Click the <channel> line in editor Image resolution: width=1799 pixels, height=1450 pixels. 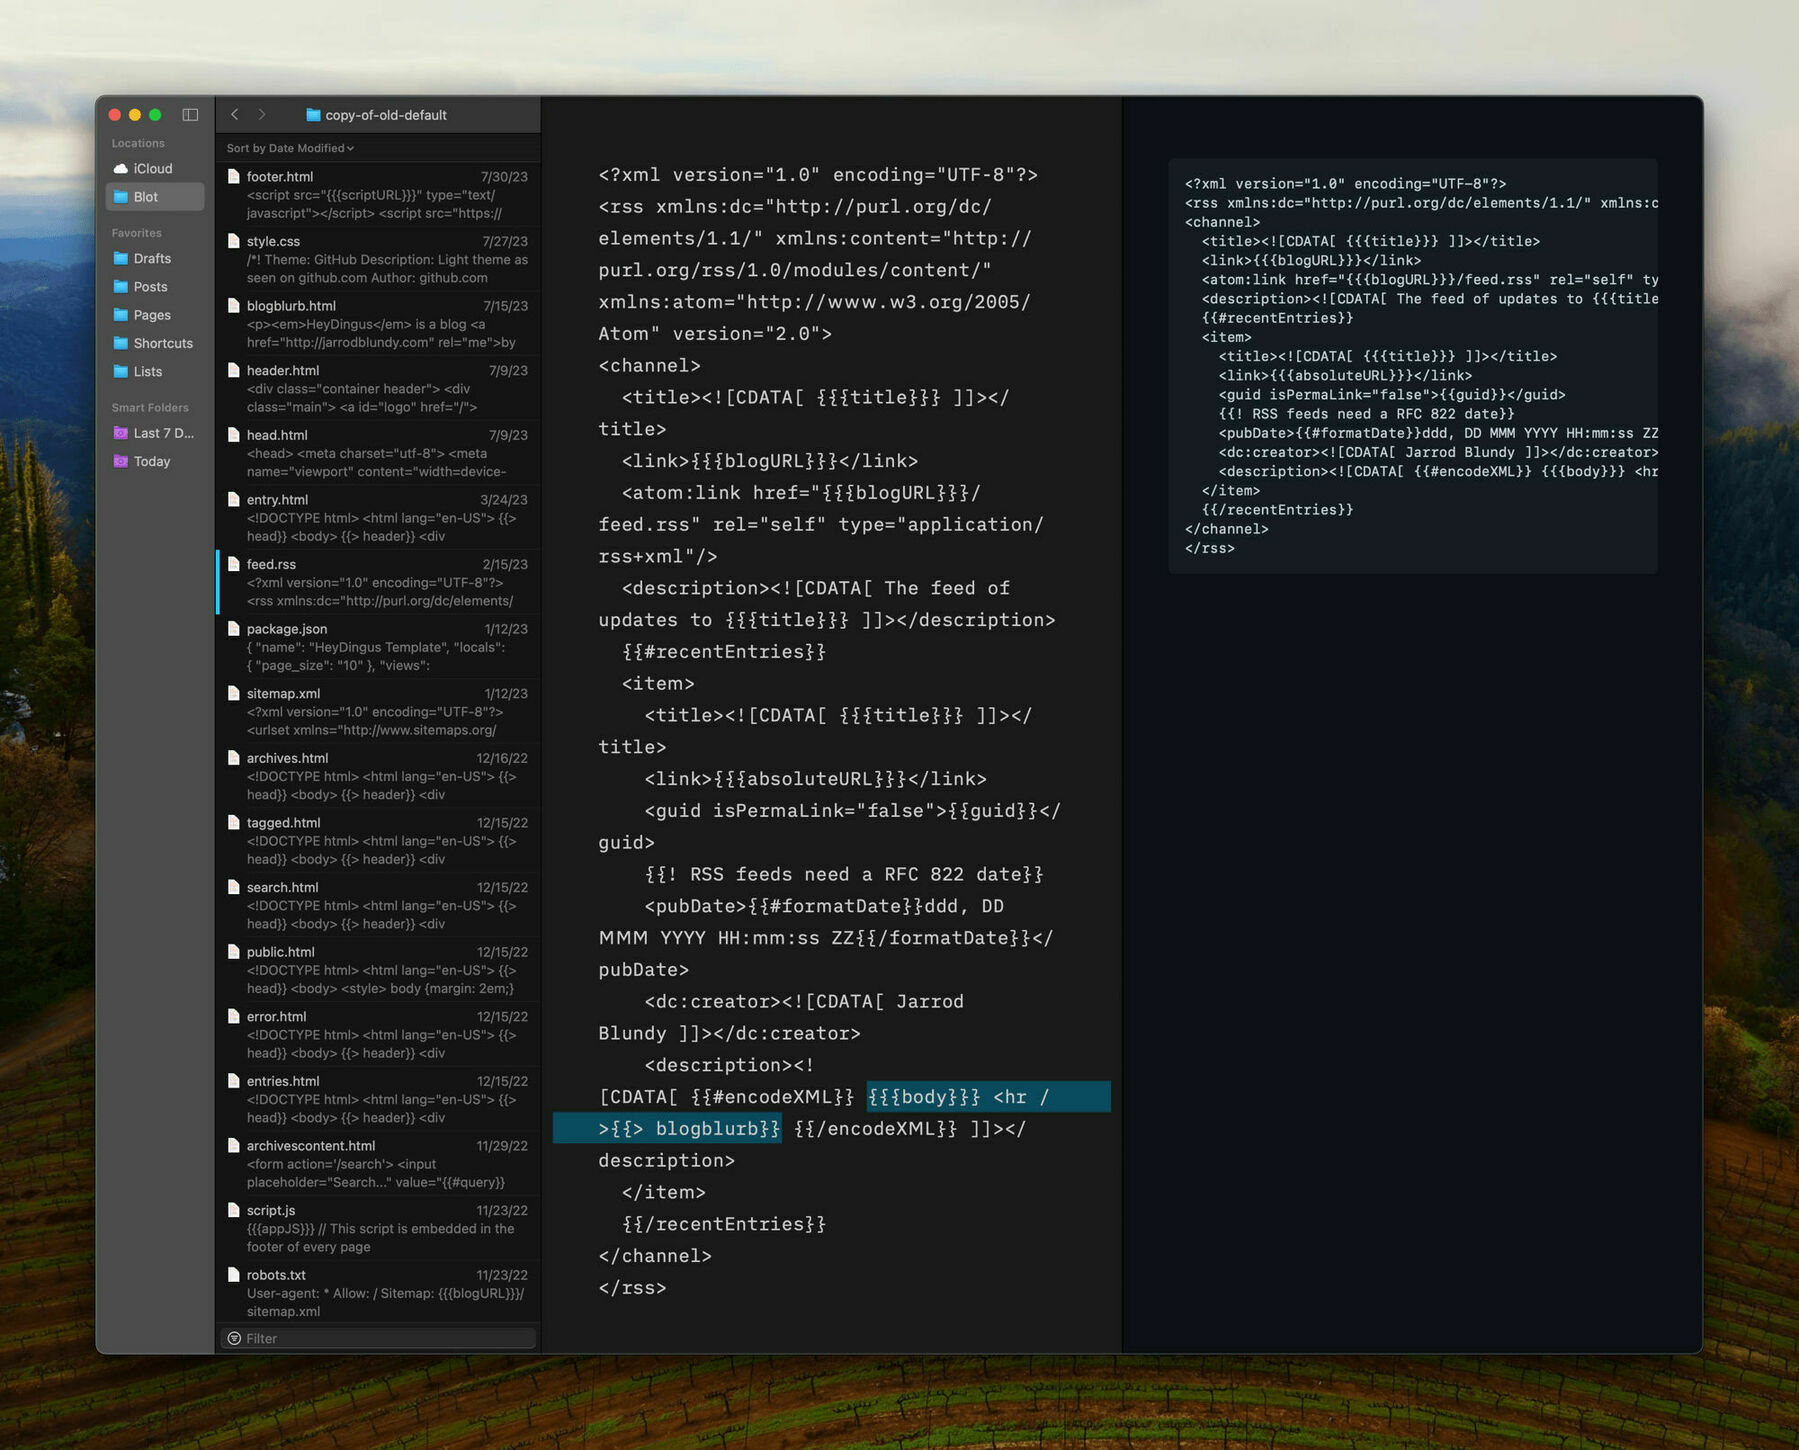[x=649, y=366]
